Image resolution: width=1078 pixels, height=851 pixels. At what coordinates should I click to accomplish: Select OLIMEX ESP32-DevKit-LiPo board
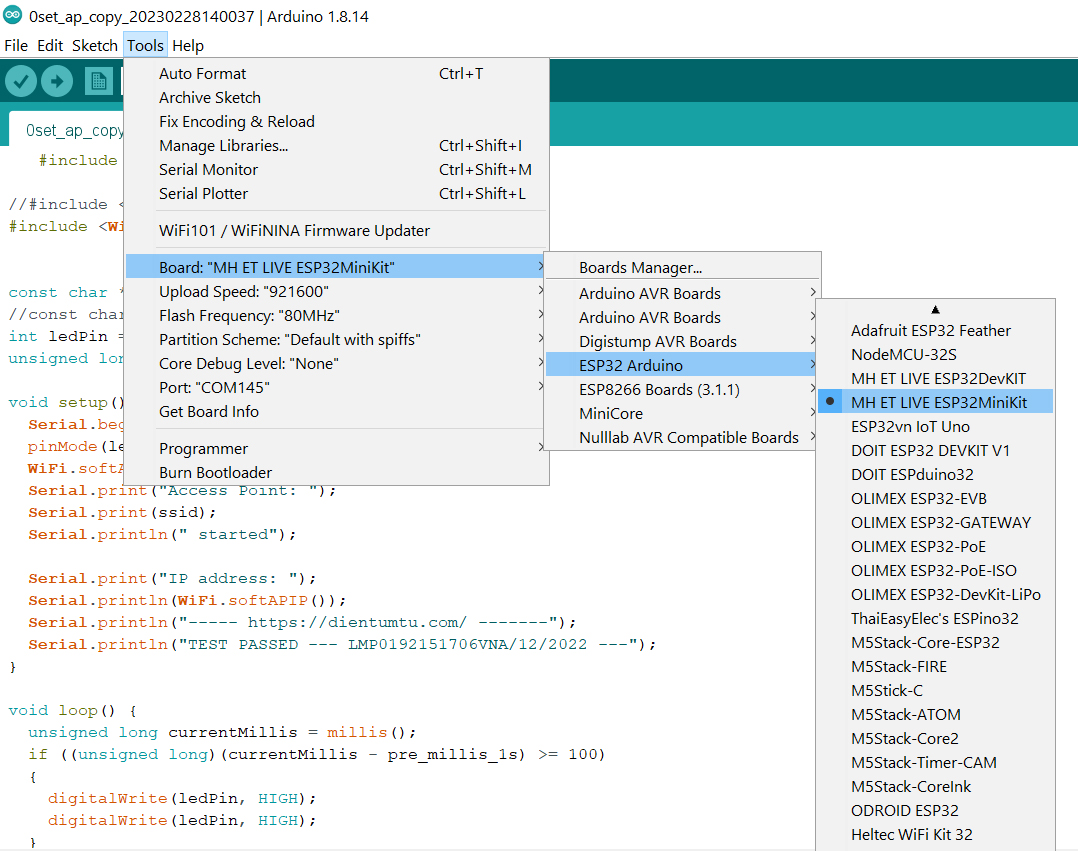pyautogui.click(x=935, y=595)
